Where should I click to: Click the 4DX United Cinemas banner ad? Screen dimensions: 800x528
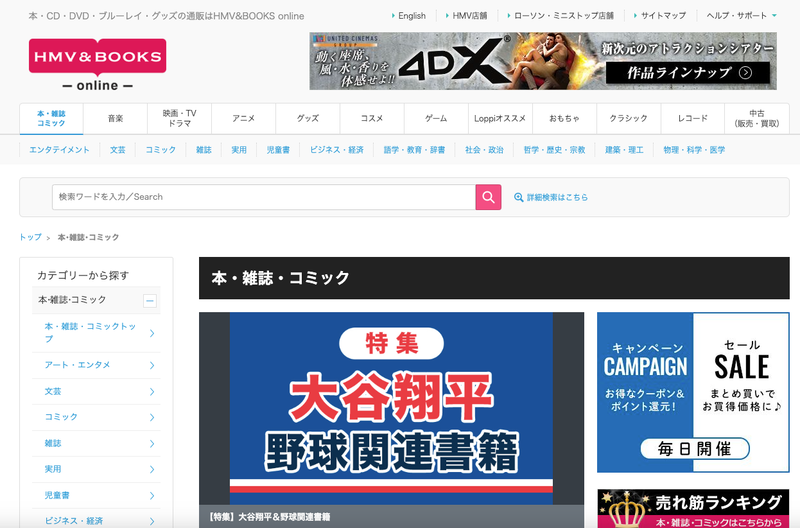click(x=543, y=61)
